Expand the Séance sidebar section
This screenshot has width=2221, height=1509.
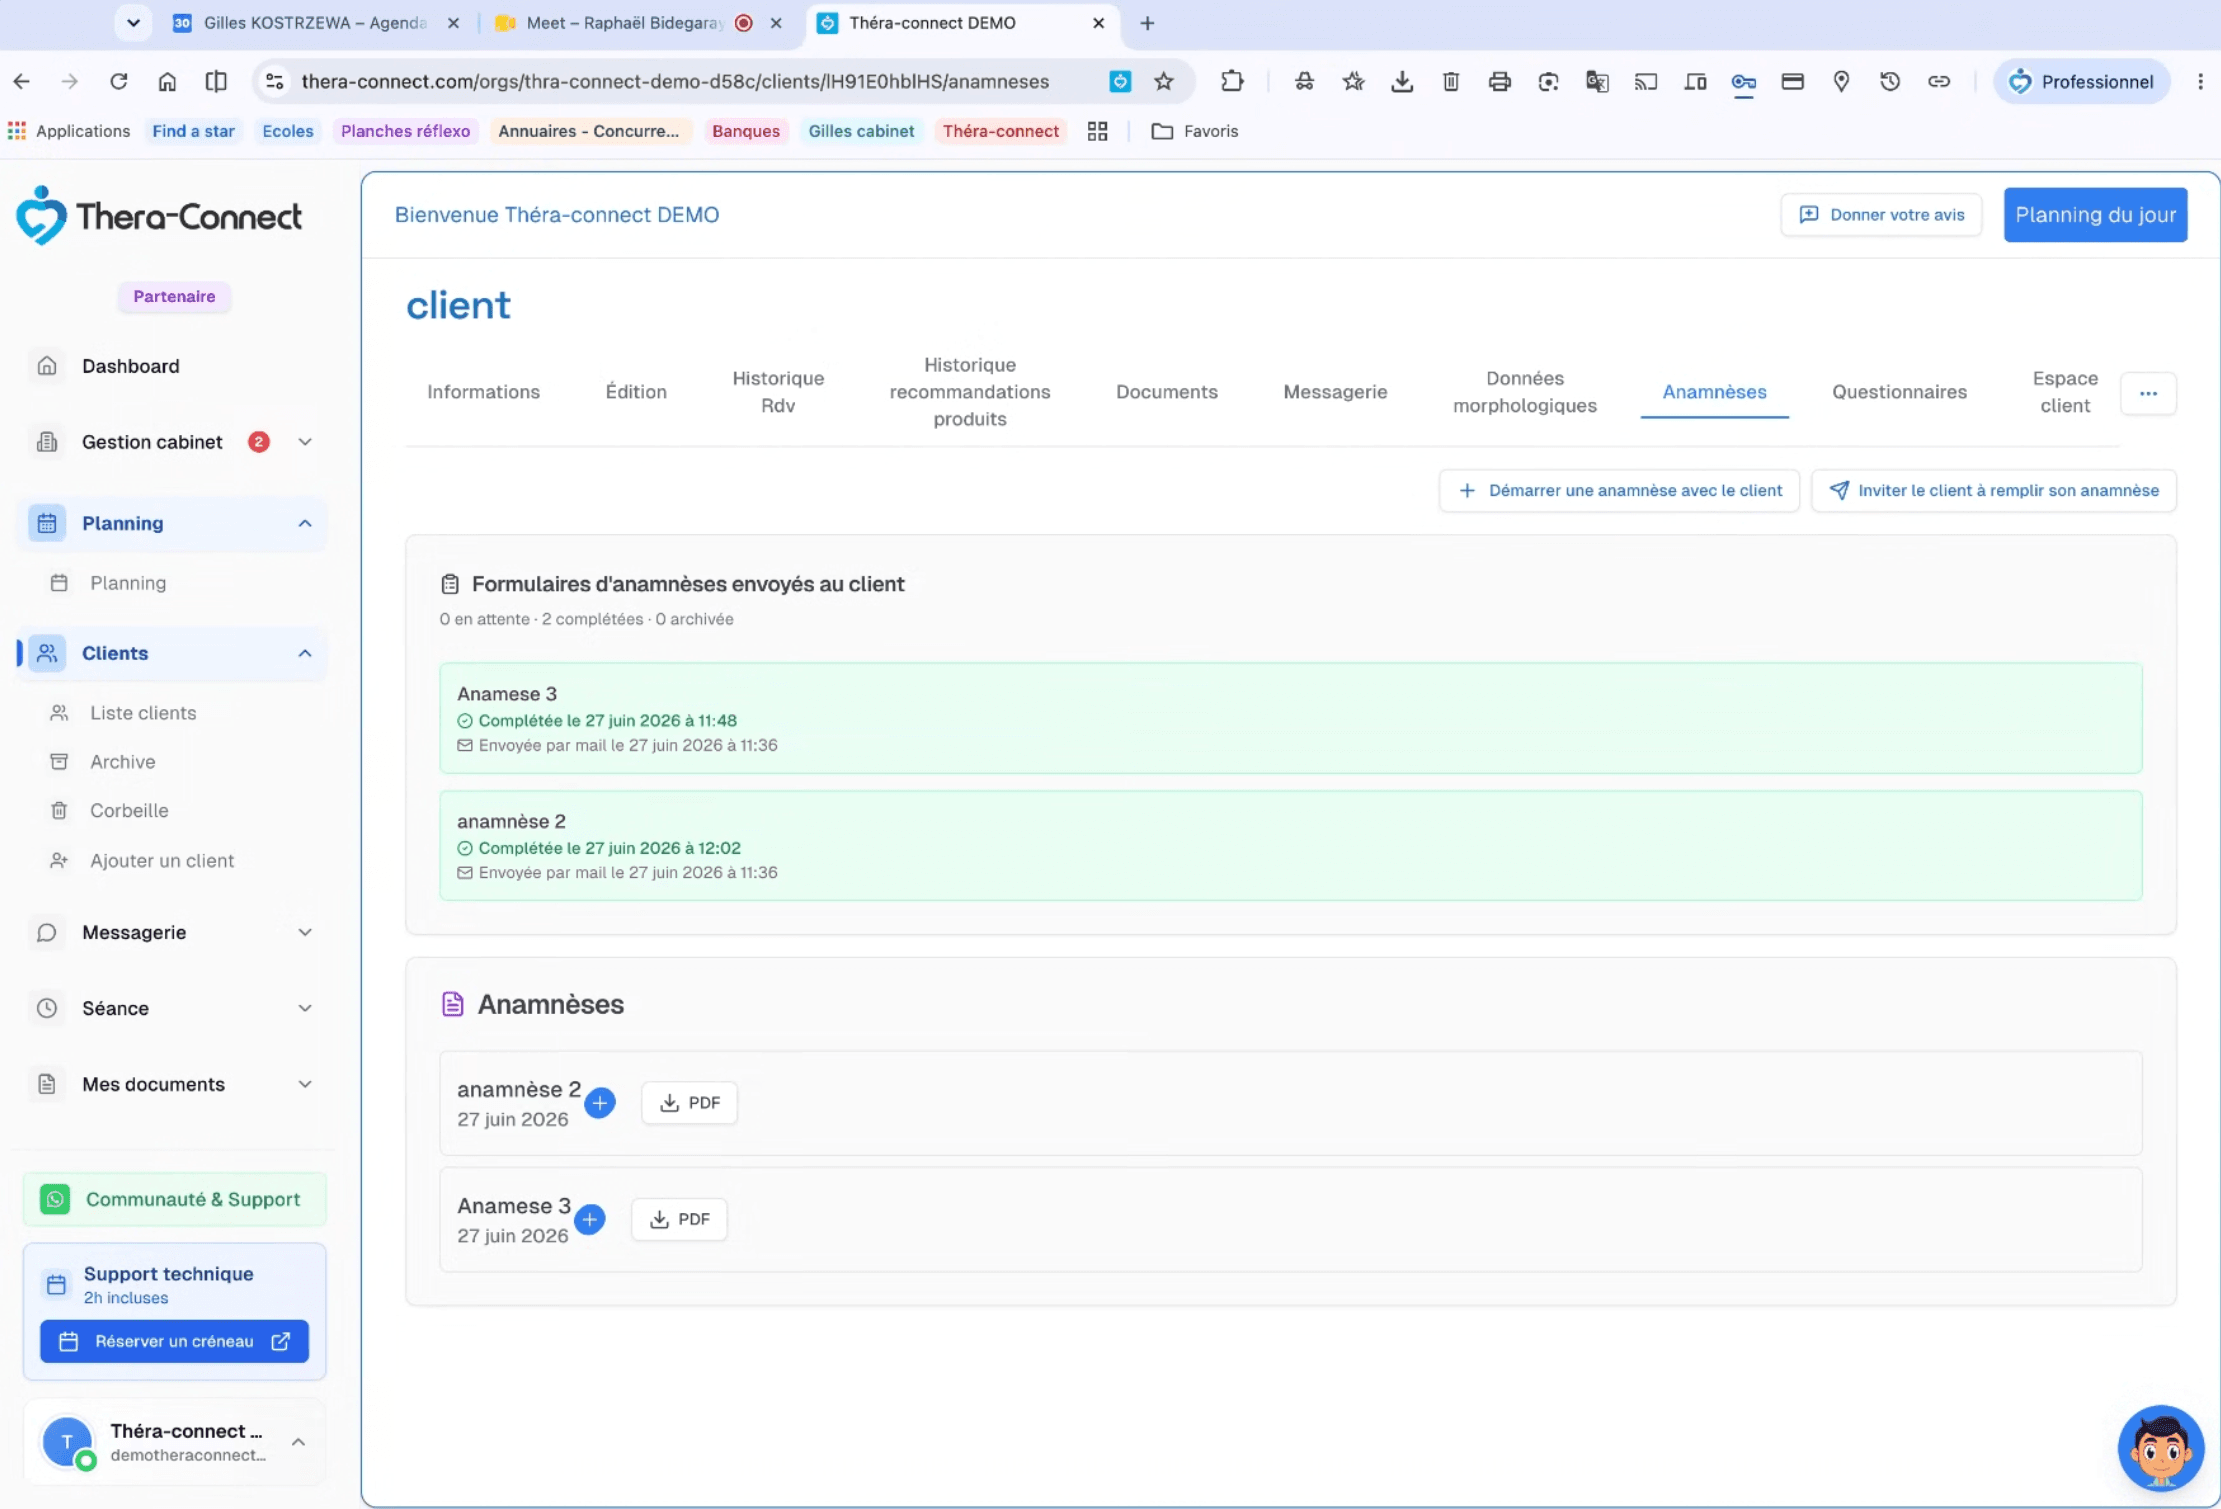(305, 1008)
